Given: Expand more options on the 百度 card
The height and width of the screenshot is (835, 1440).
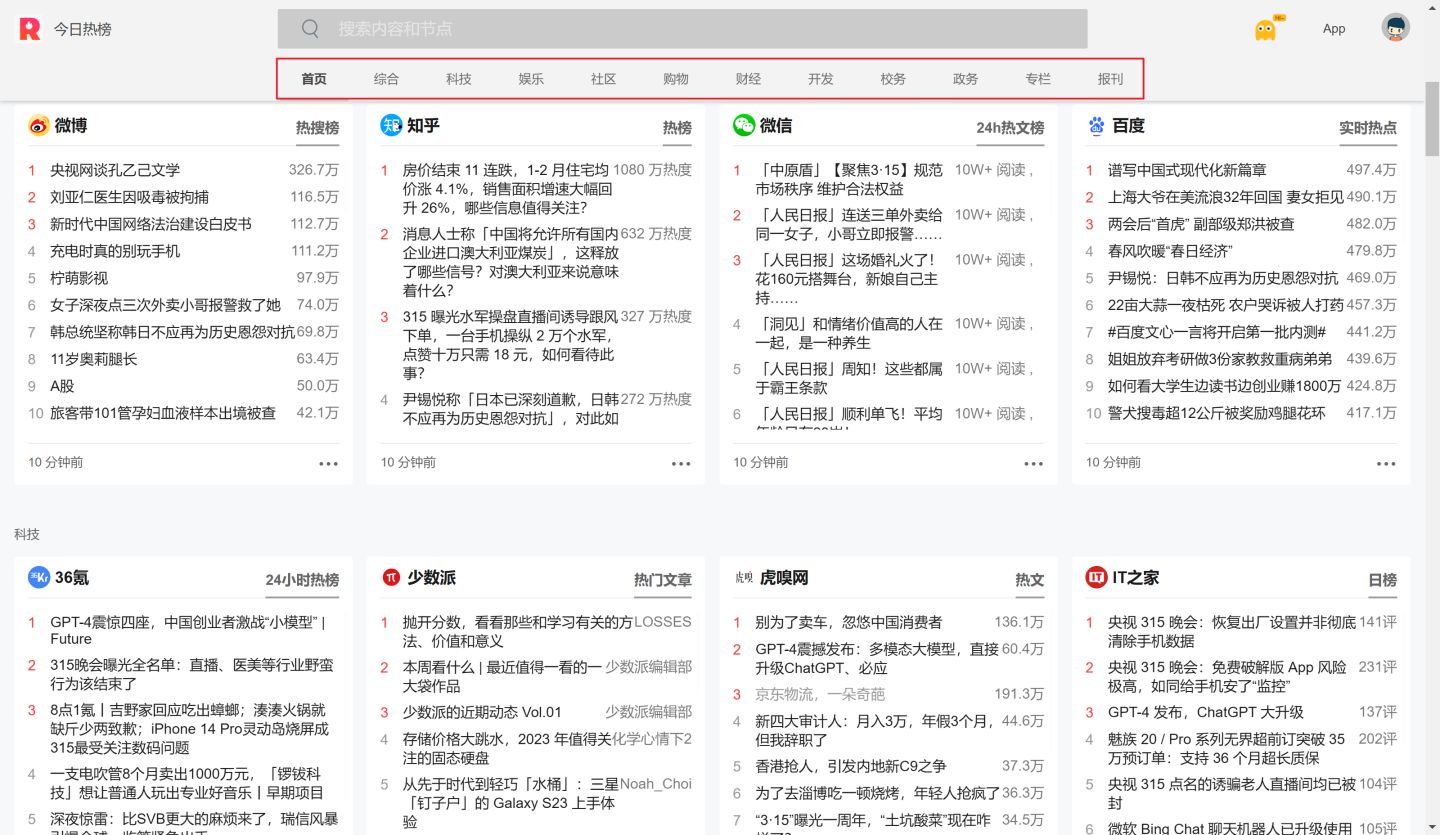Looking at the screenshot, I should (x=1386, y=463).
